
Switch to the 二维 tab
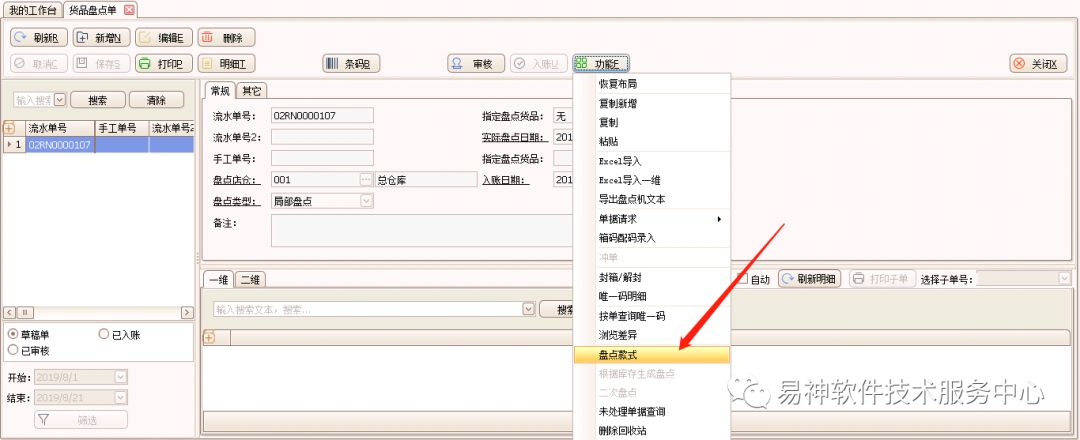point(251,280)
